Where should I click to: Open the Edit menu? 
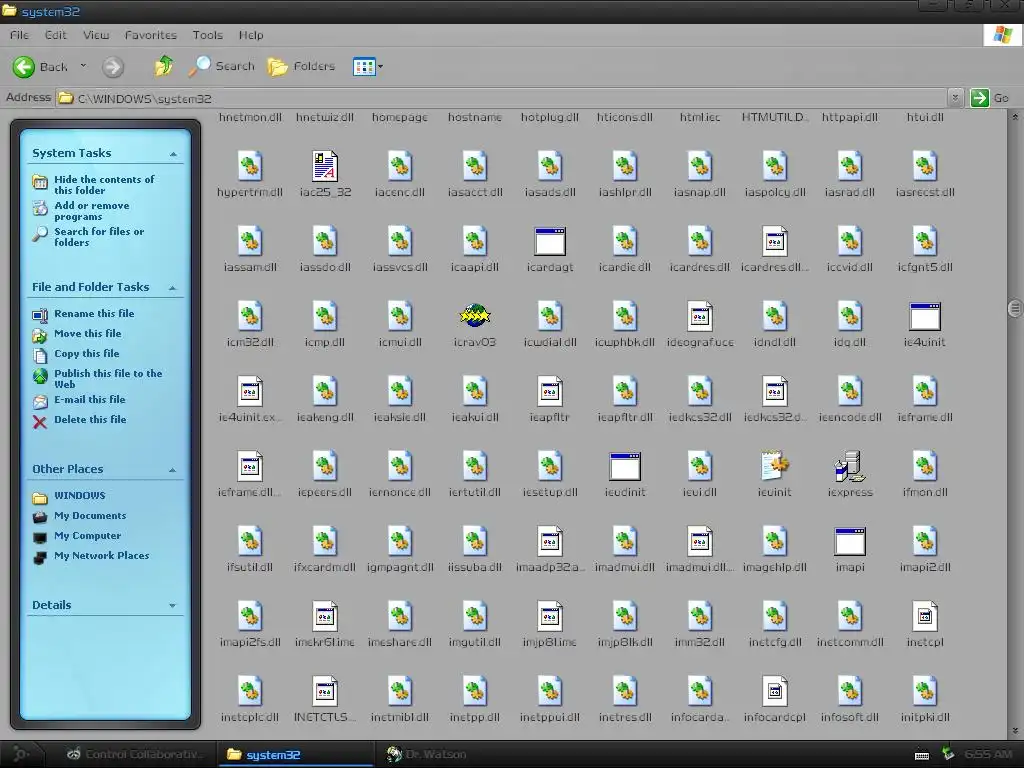pos(56,35)
